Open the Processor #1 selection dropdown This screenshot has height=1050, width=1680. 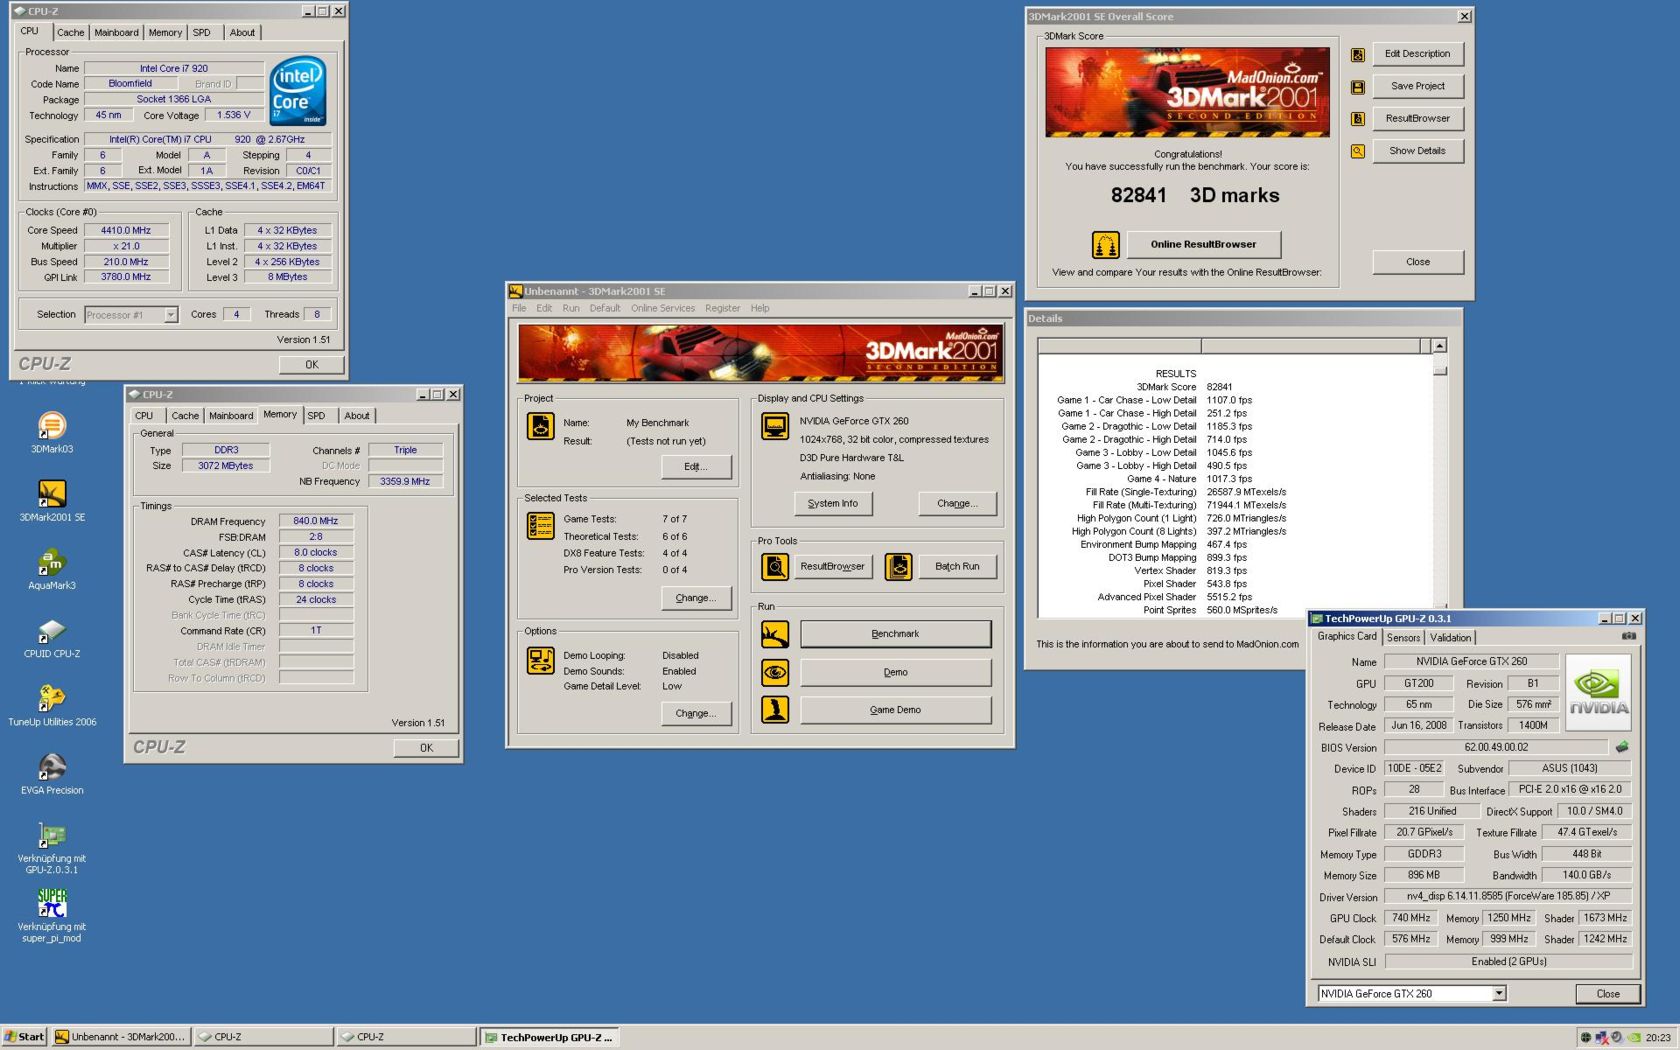(171, 315)
